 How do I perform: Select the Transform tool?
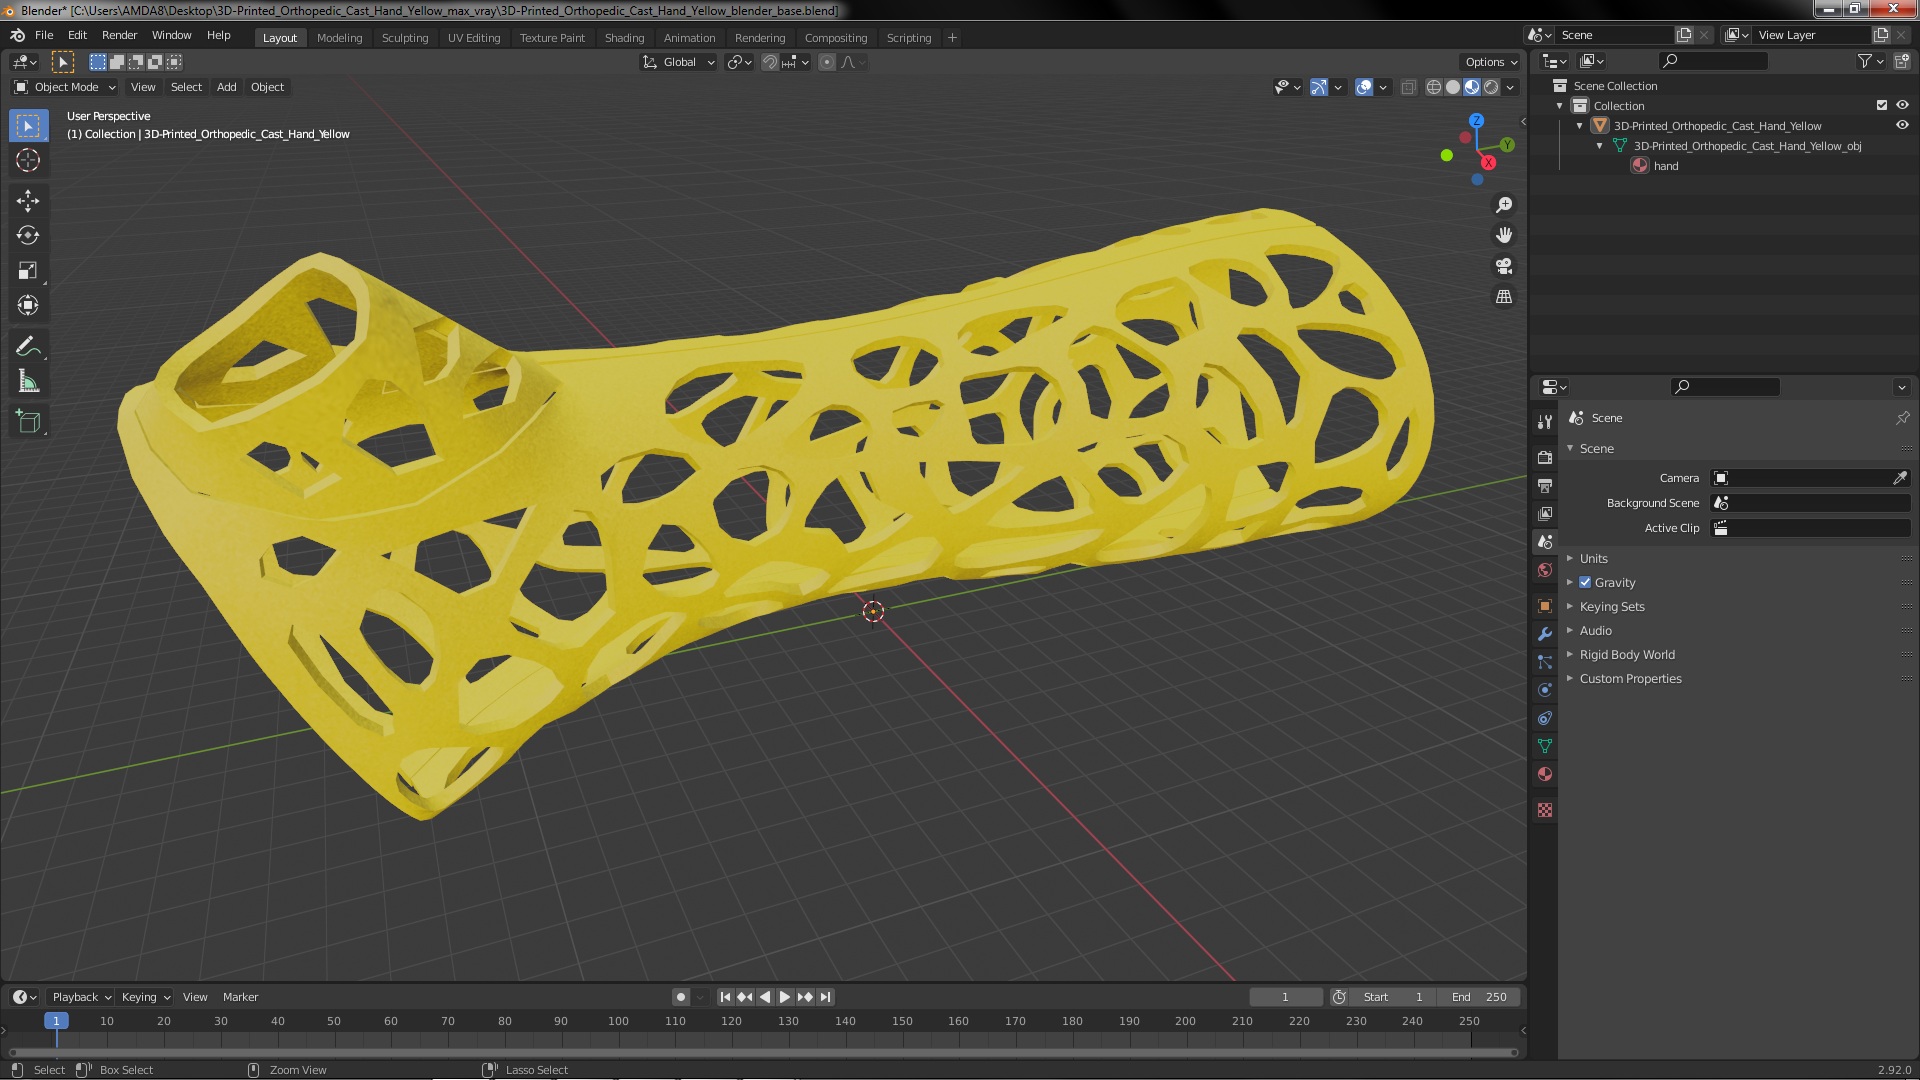[x=28, y=306]
